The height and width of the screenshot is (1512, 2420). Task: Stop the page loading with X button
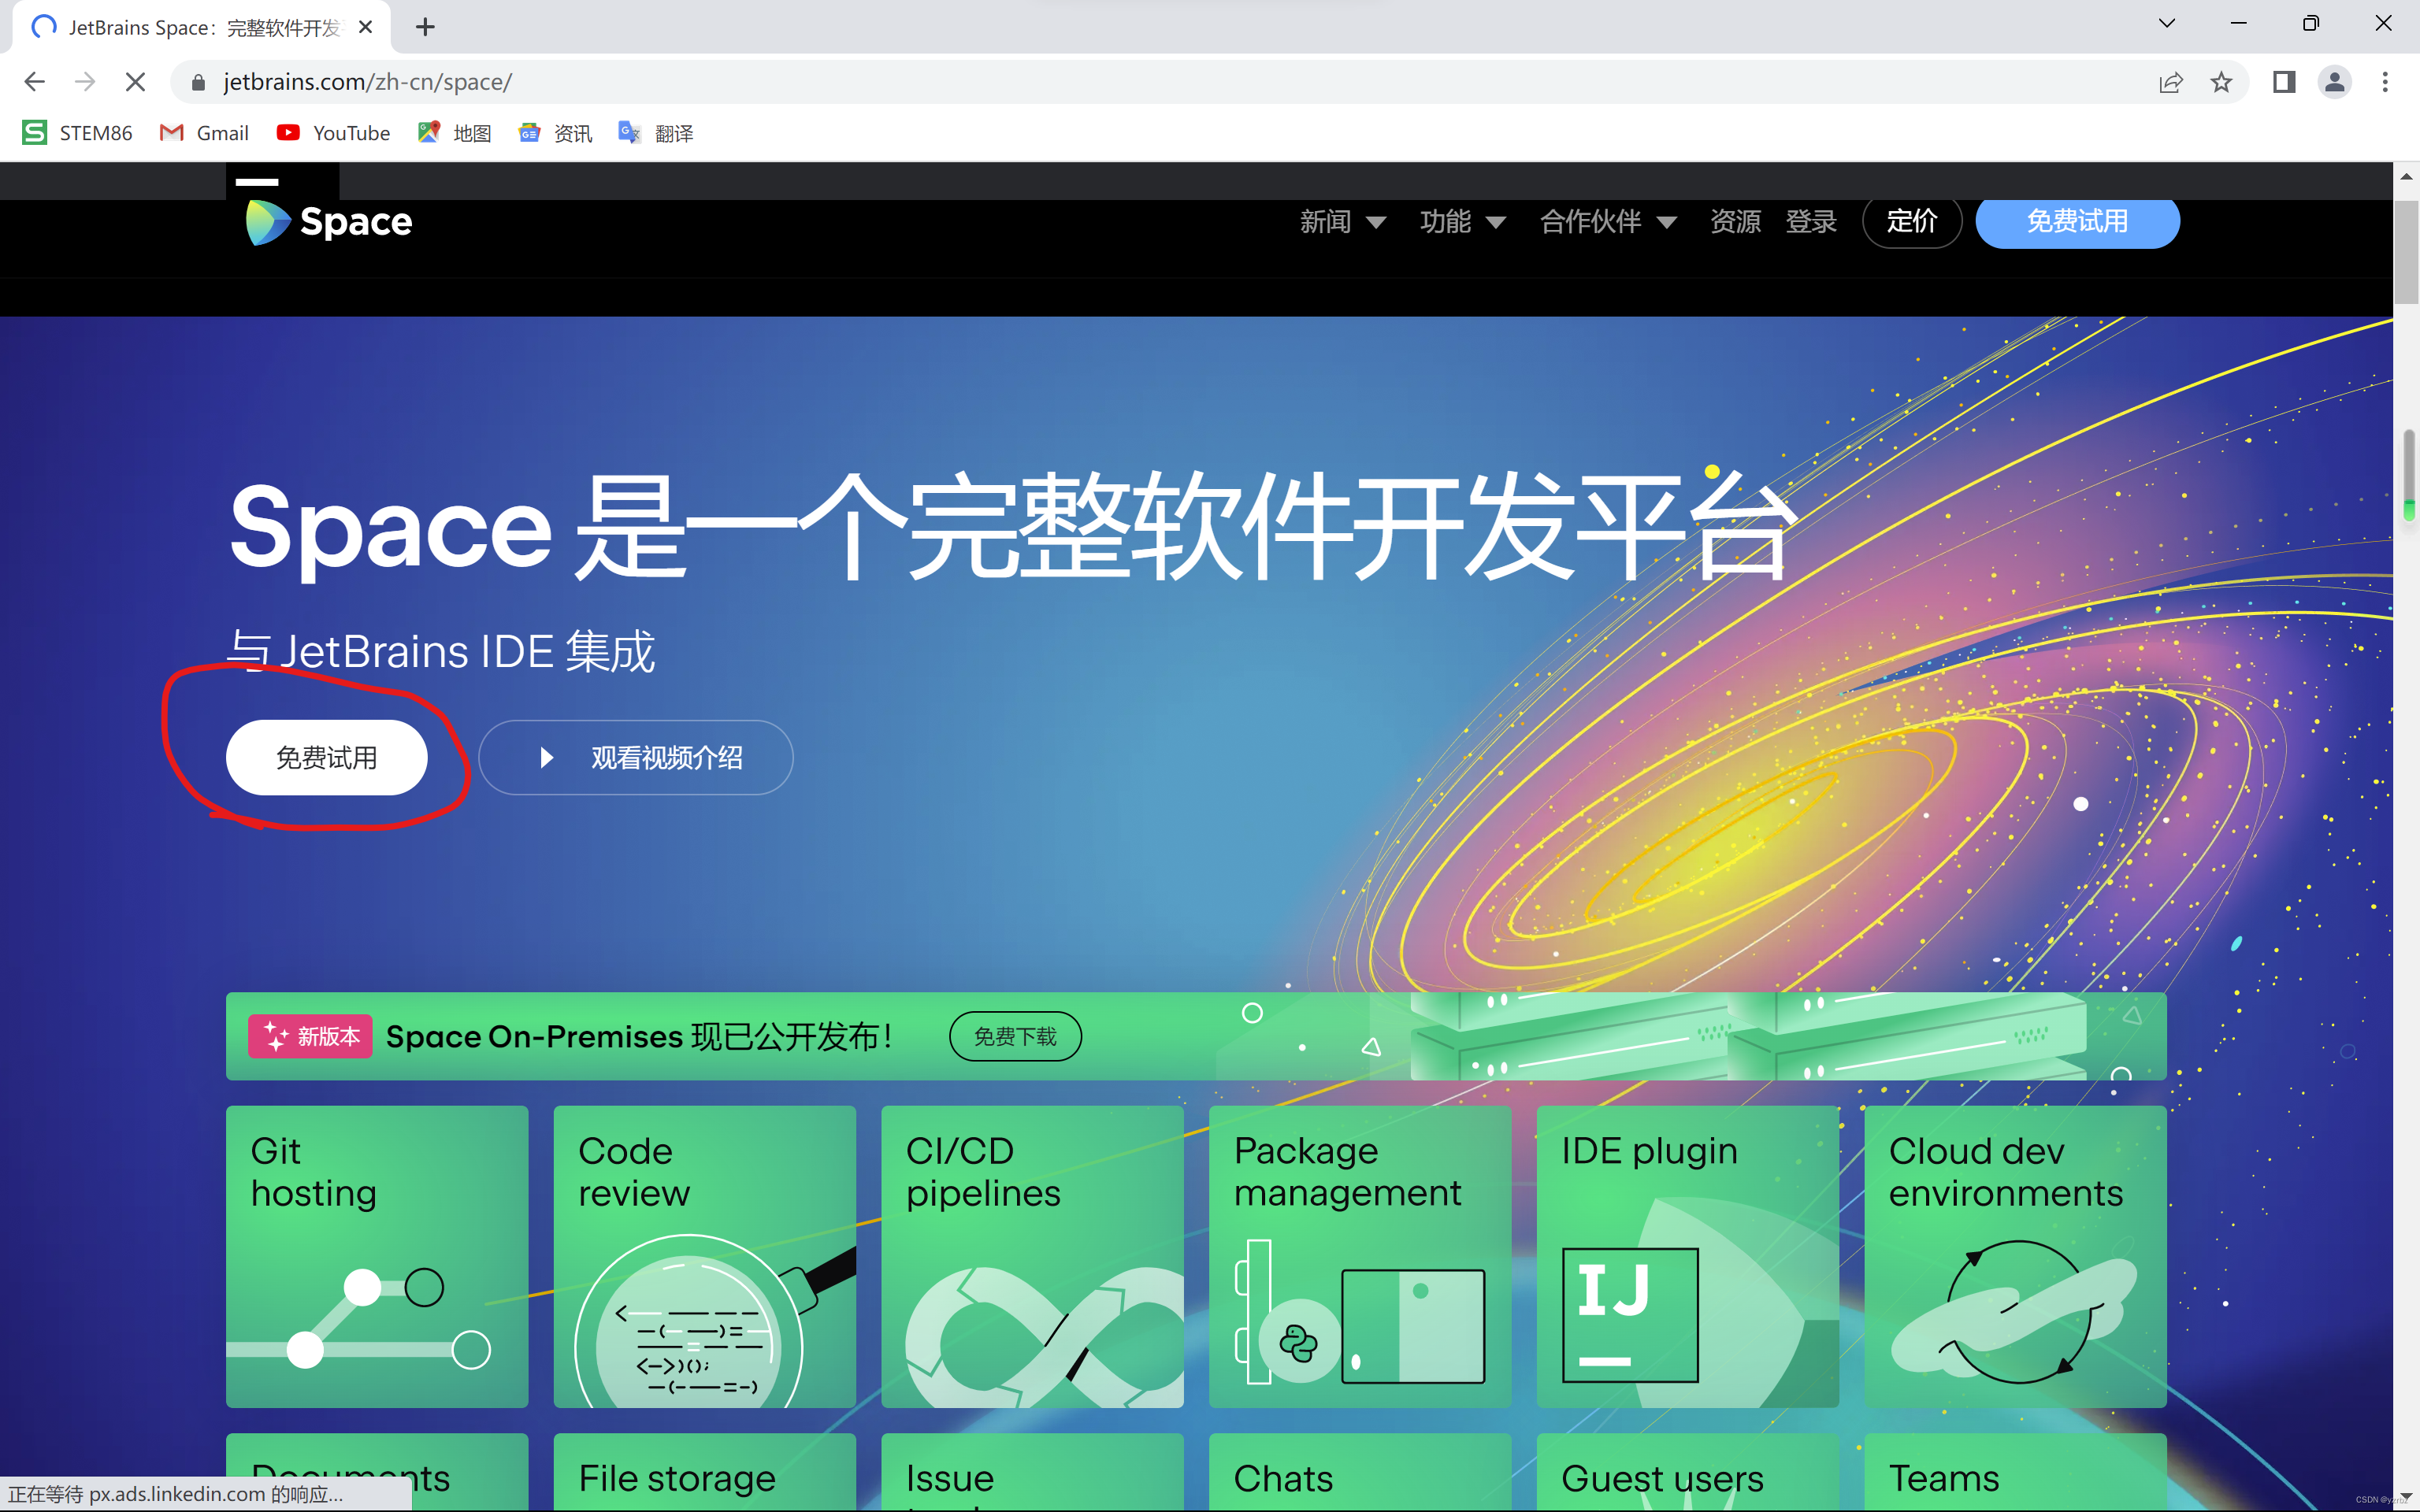pyautogui.click(x=135, y=82)
